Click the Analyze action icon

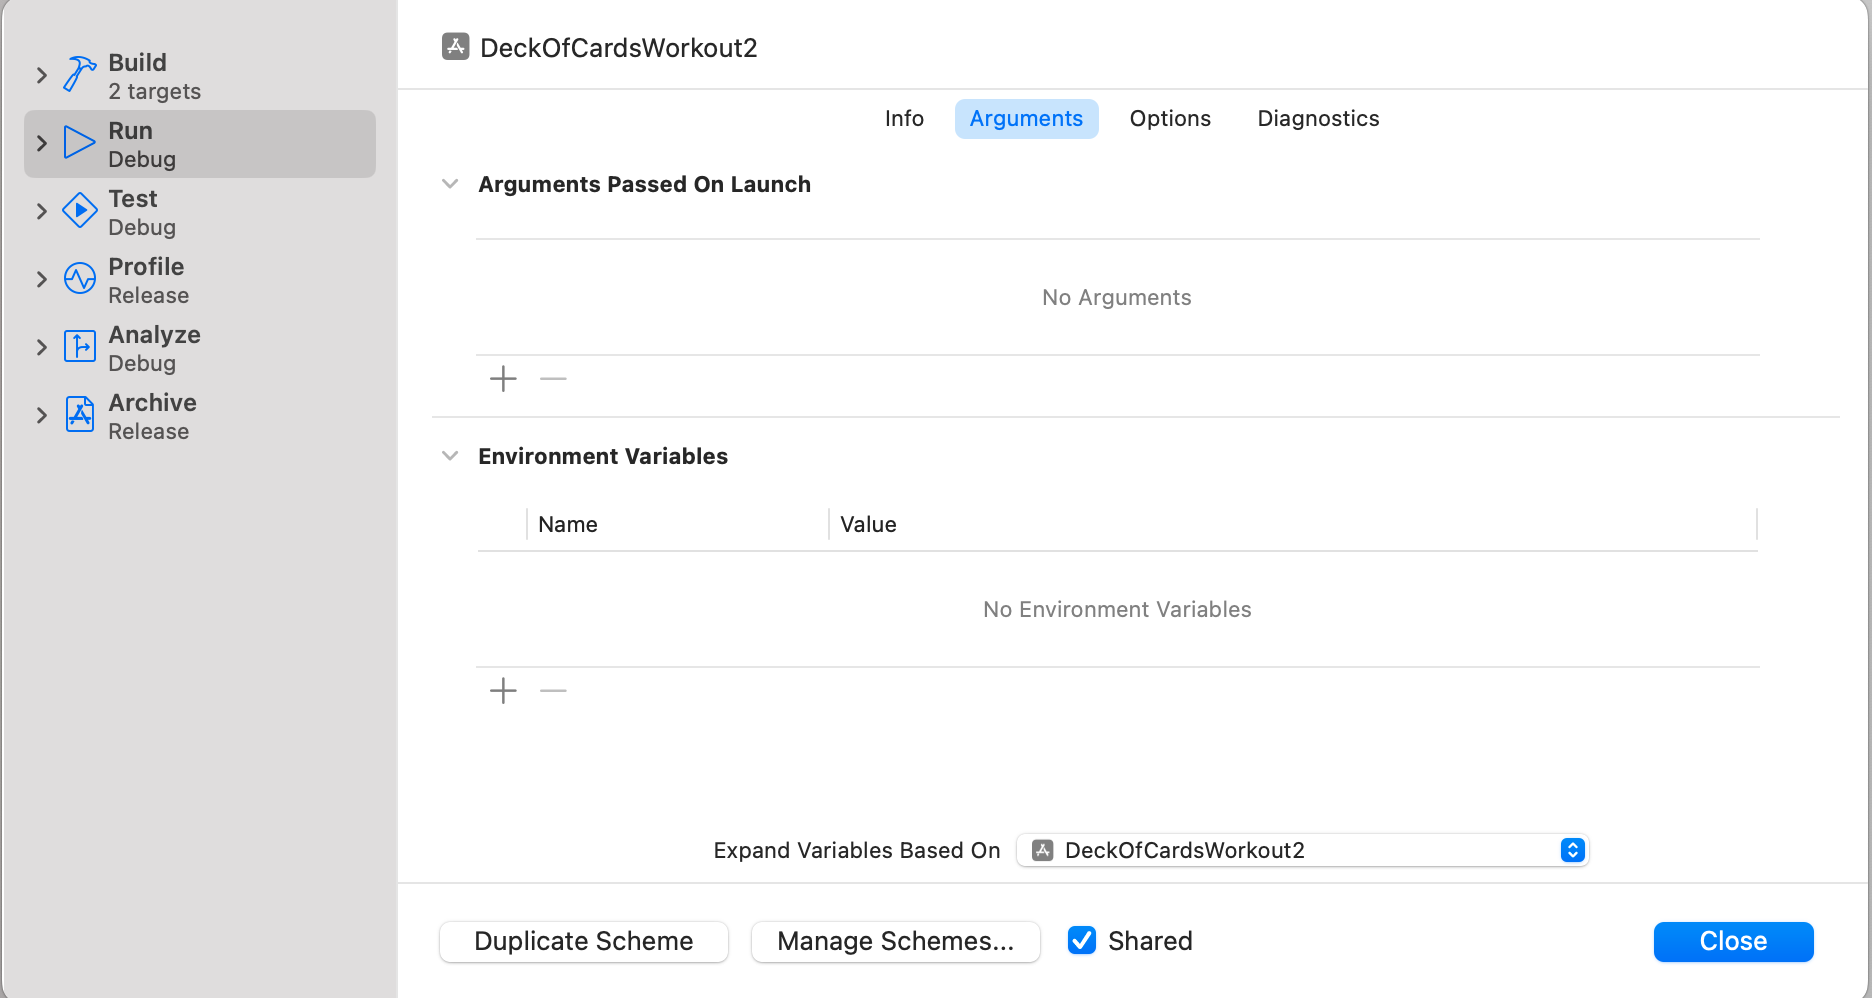[80, 347]
